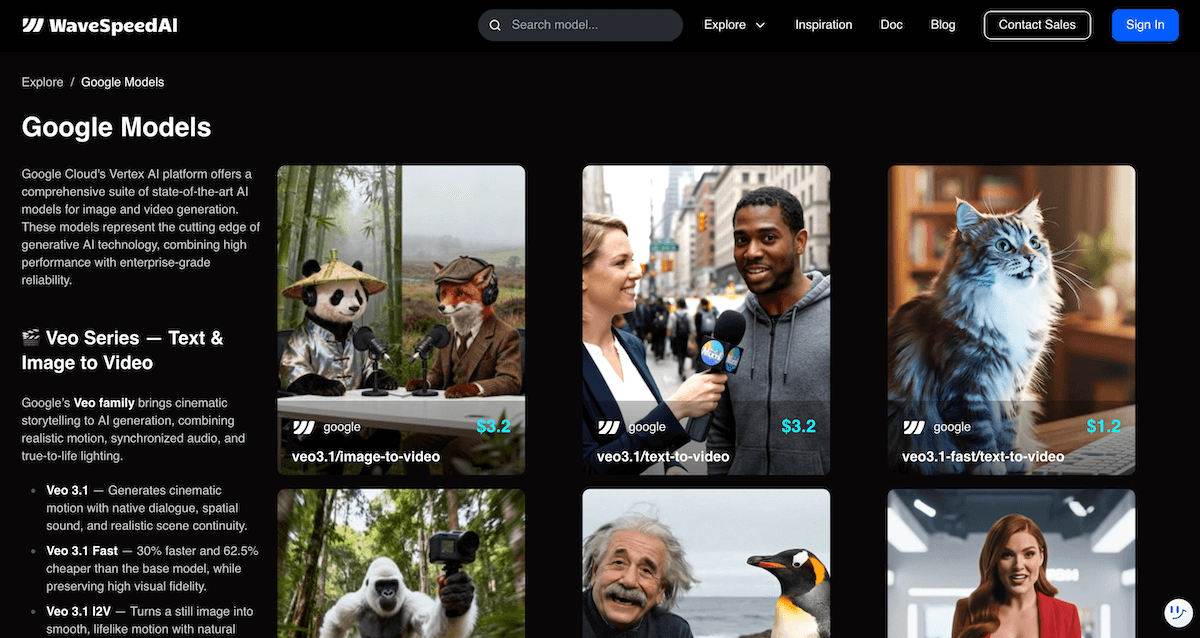Click the Veo Series section heading
The height and width of the screenshot is (638, 1200).
pos(122,350)
